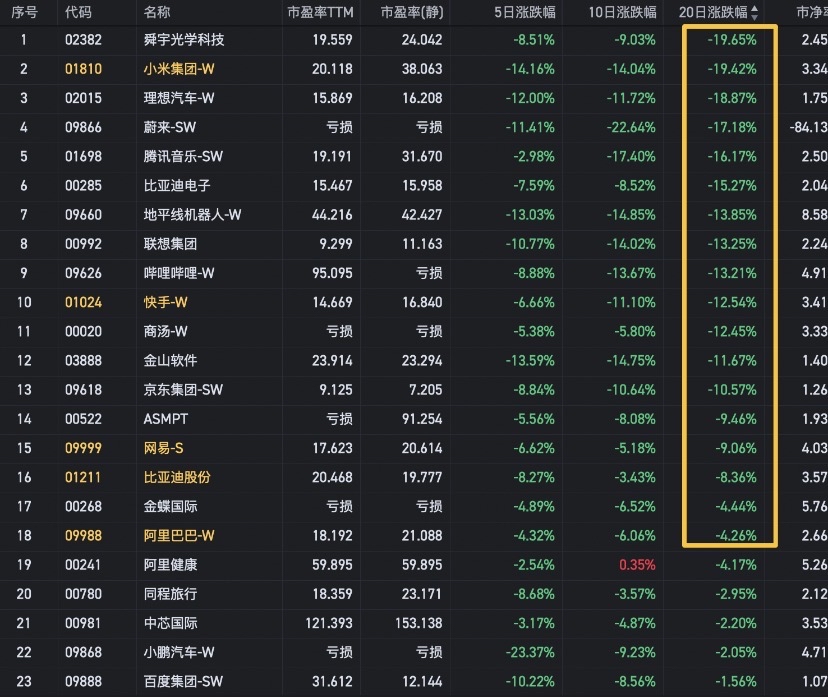
Task: Click the 名称 column header
Action: (157, 12)
